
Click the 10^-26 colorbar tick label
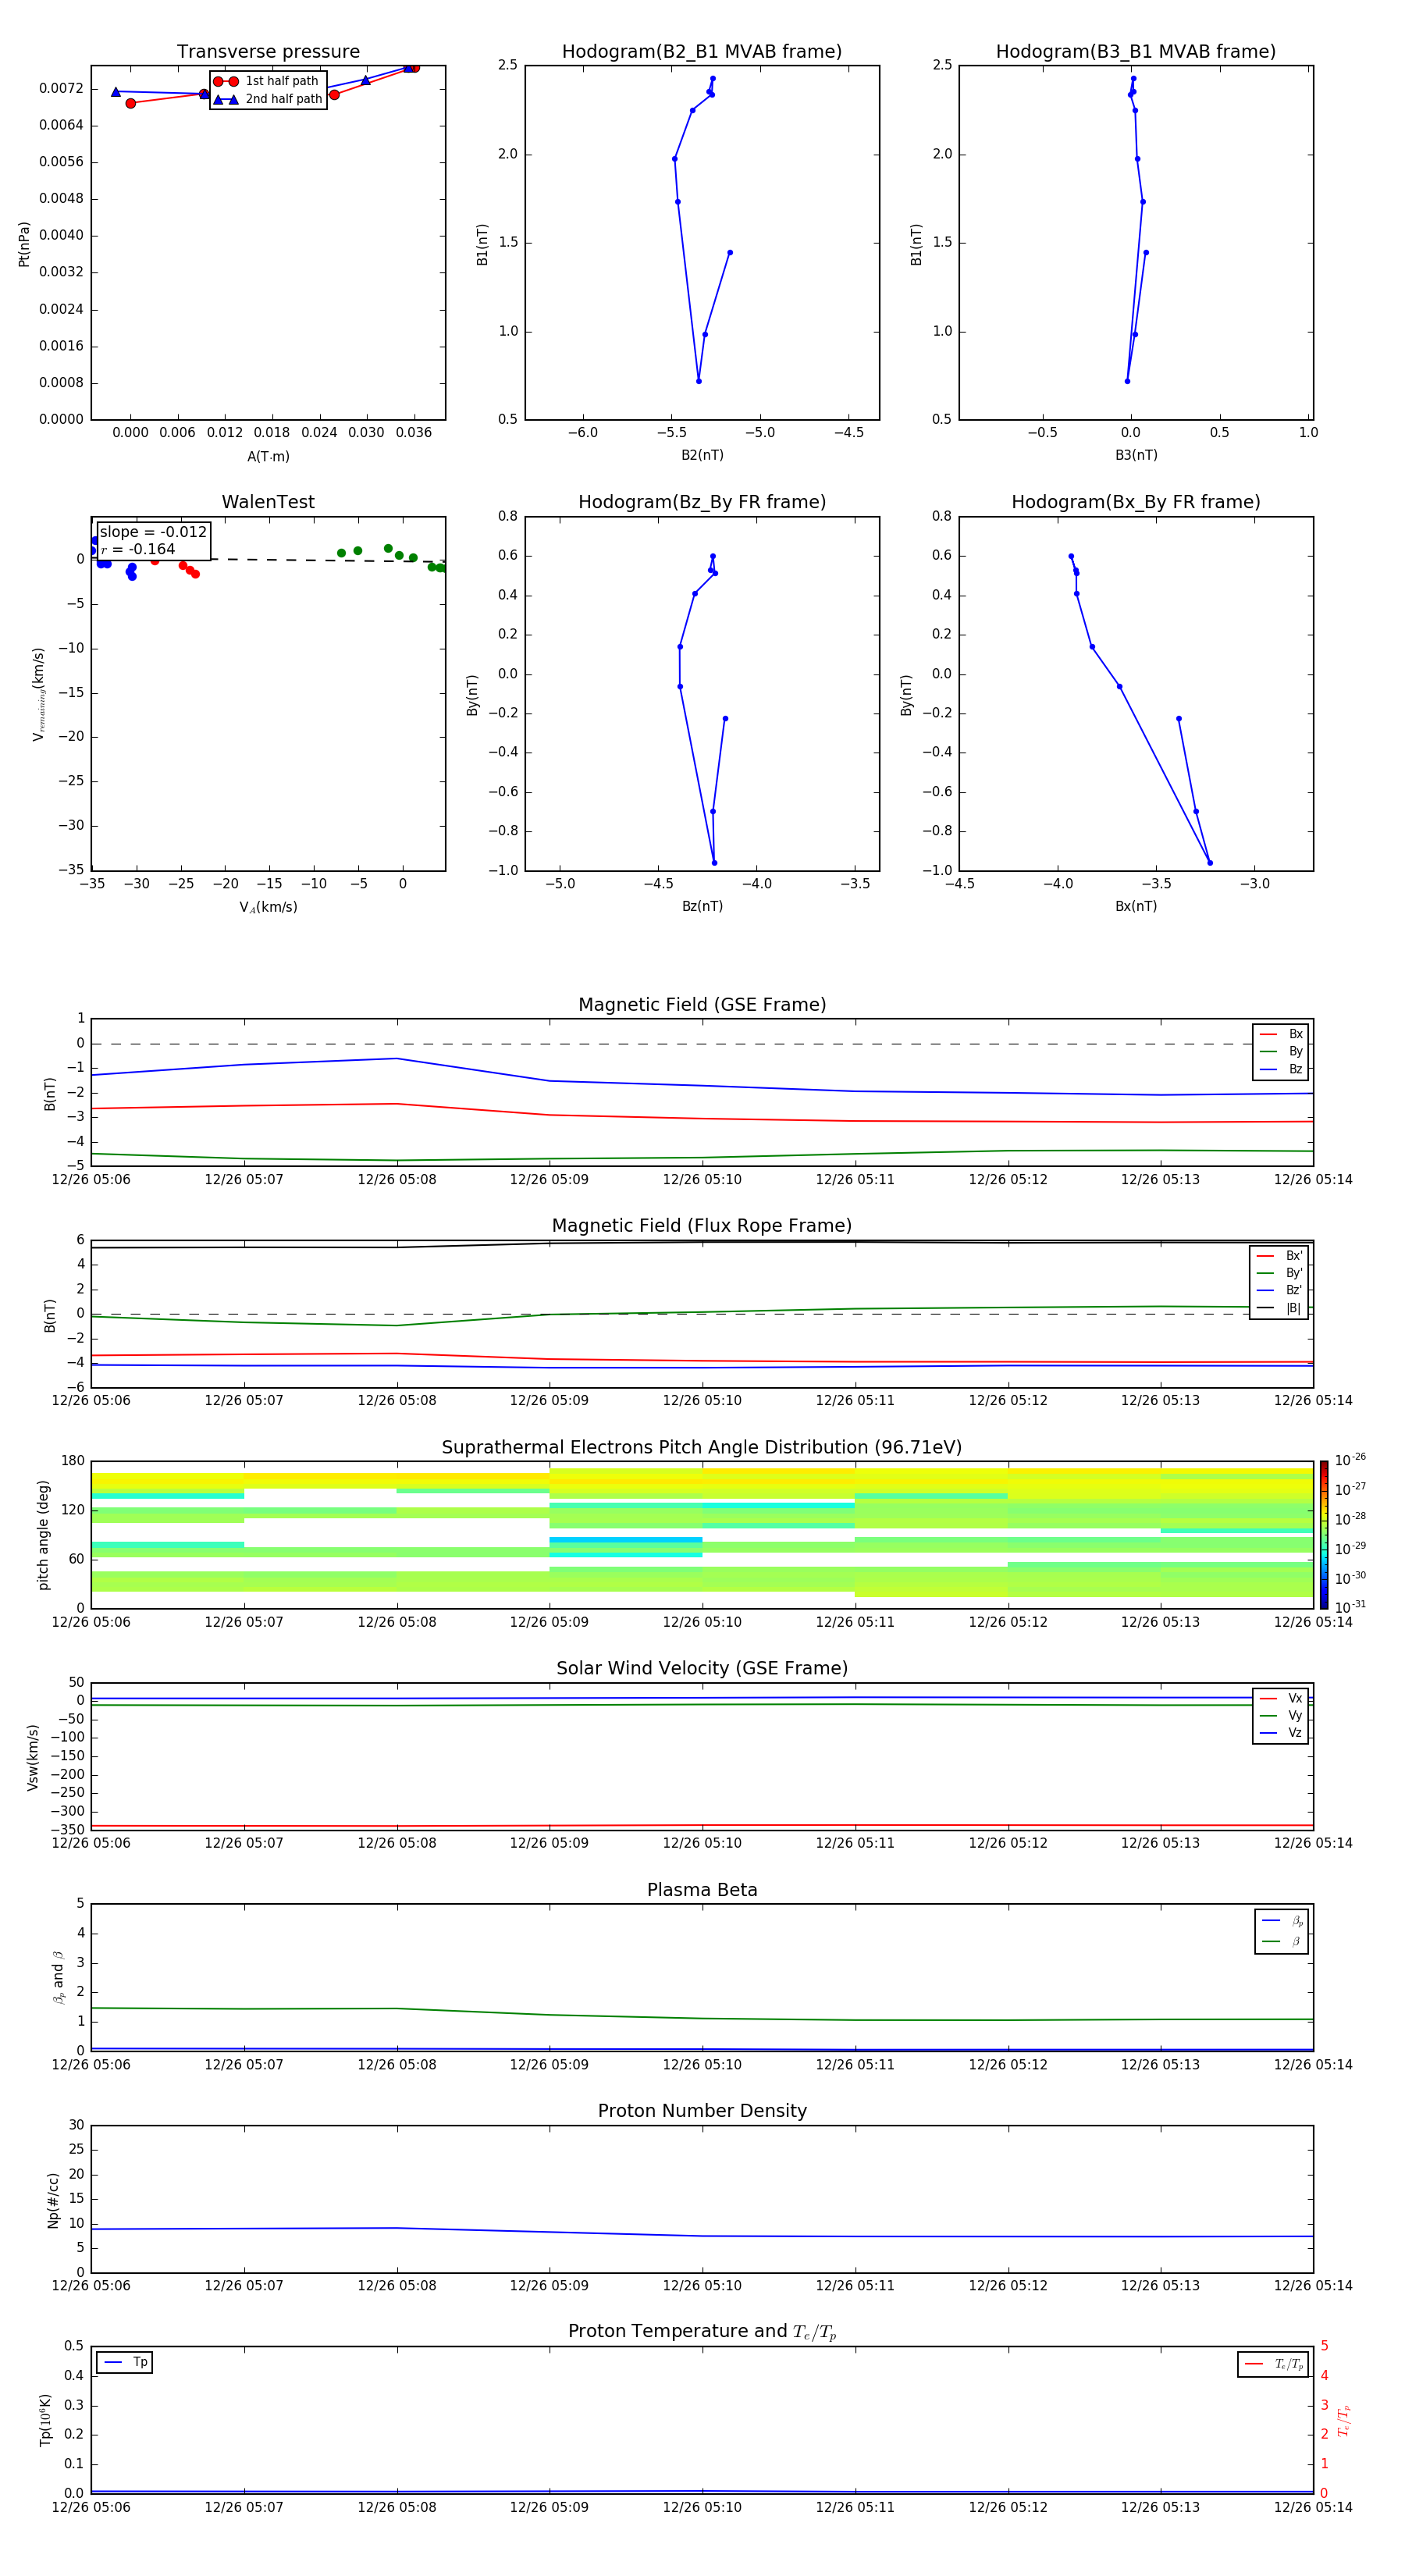[1350, 1460]
